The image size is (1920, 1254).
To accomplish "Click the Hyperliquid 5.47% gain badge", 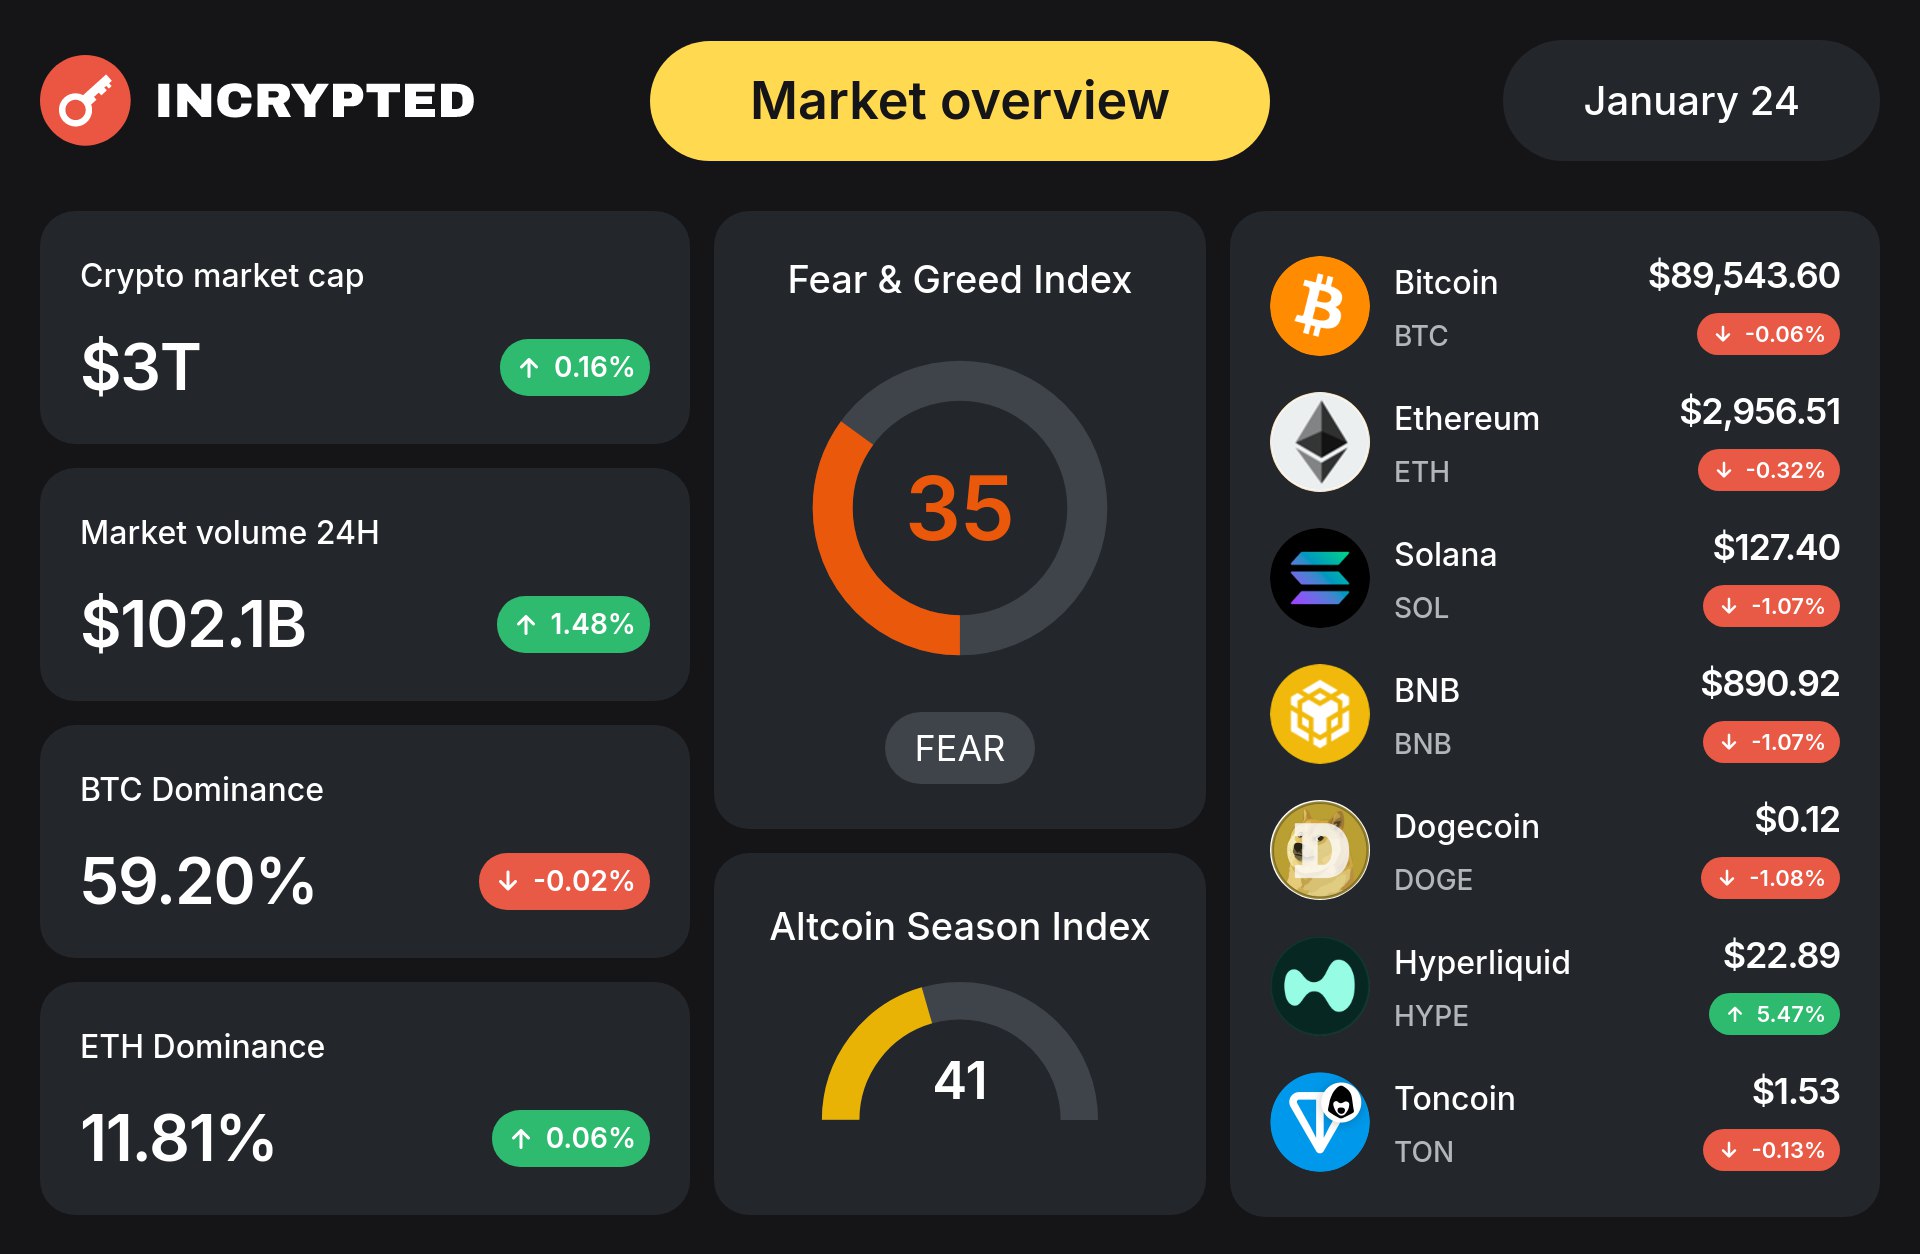I will [x=1774, y=1014].
